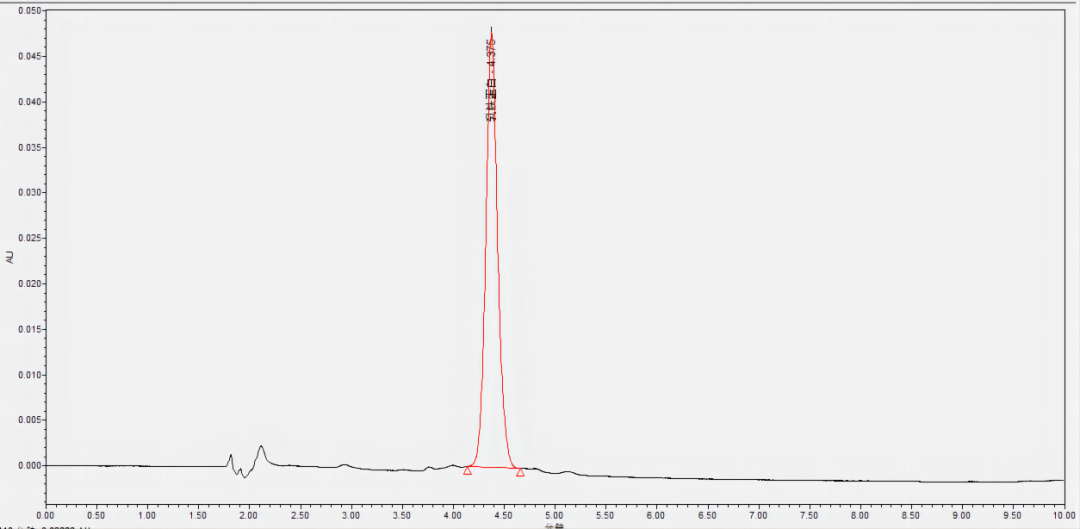Click the 3.50 time-axis tick label
Image resolution: width=1080 pixels, height=529 pixels.
(x=402, y=515)
